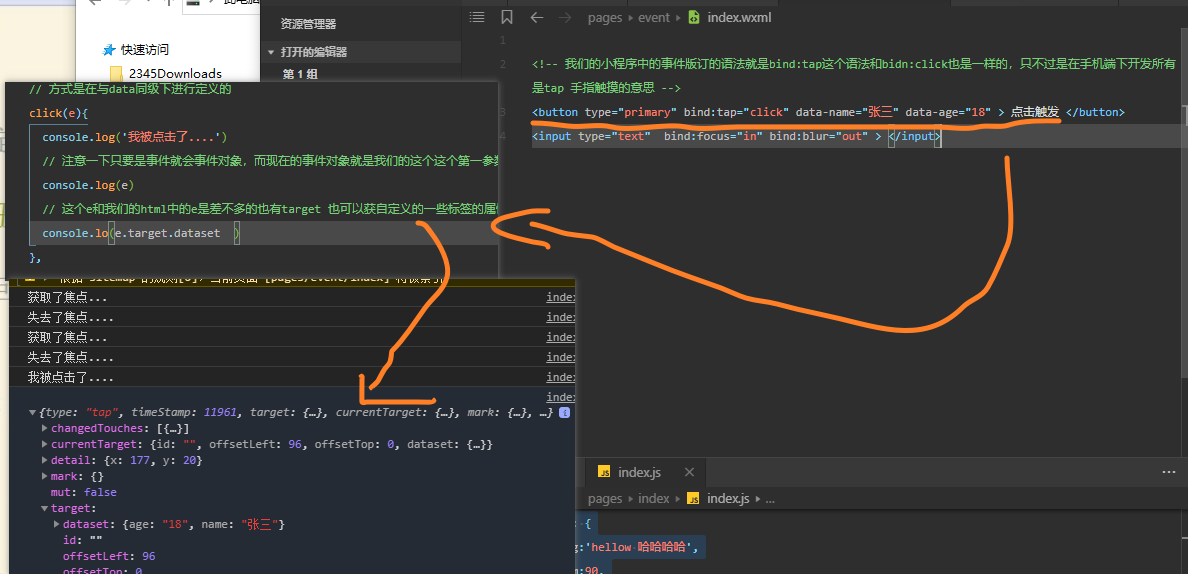The height and width of the screenshot is (574, 1188).
Task: Close the index.js tab
Action: (x=687, y=472)
